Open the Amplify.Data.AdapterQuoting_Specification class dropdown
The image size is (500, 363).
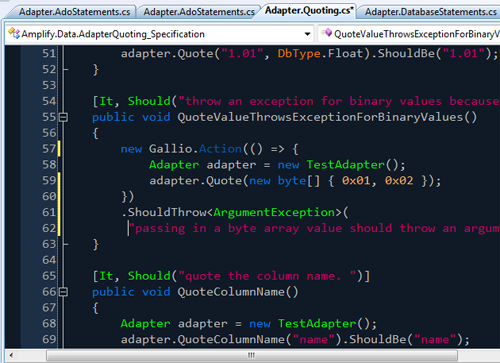pyautogui.click(x=159, y=34)
